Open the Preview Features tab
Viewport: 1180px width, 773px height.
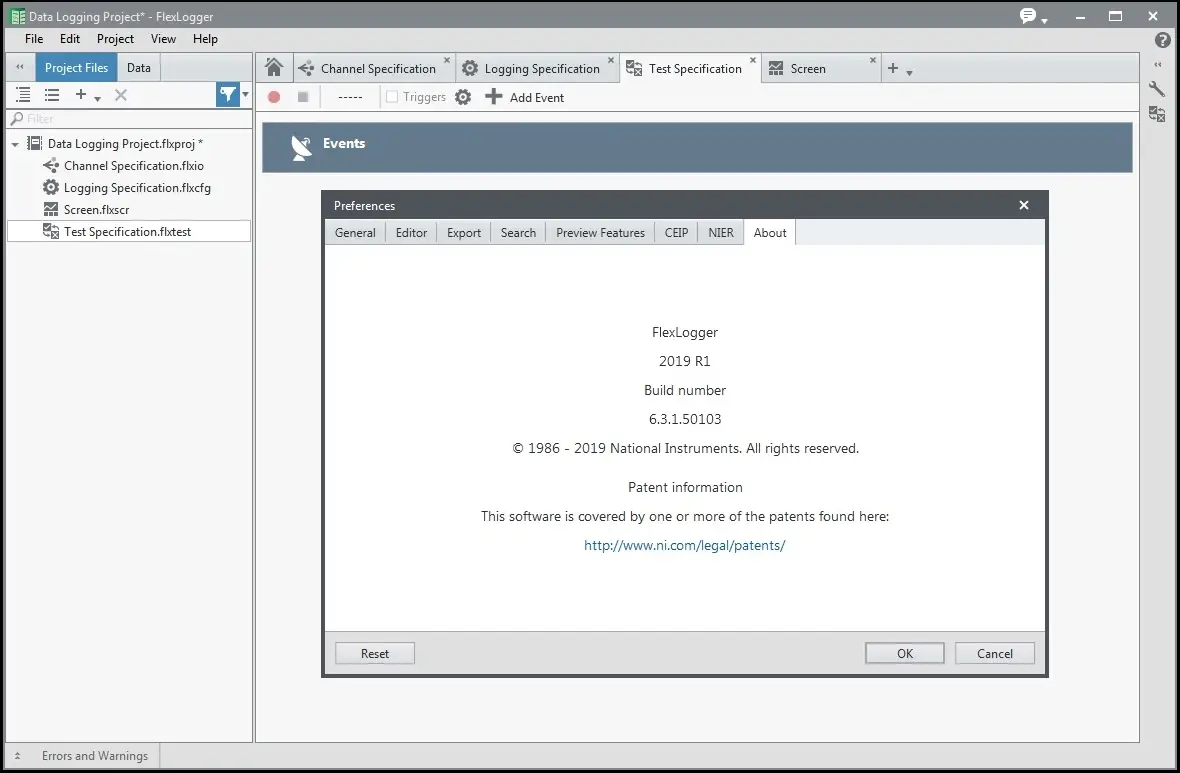click(x=601, y=233)
